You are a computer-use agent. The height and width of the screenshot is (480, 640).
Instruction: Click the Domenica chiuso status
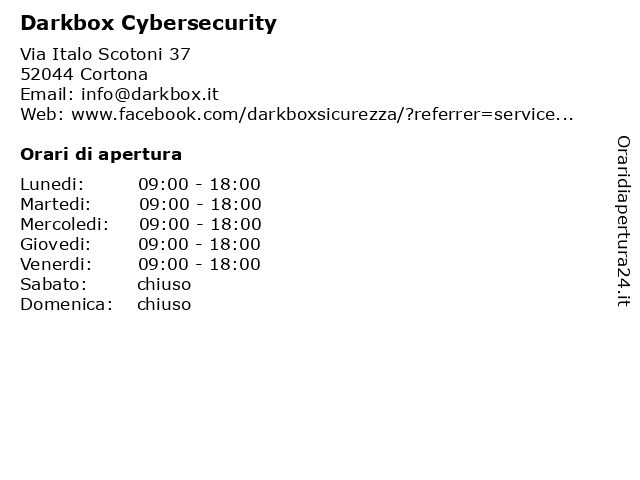click(164, 304)
